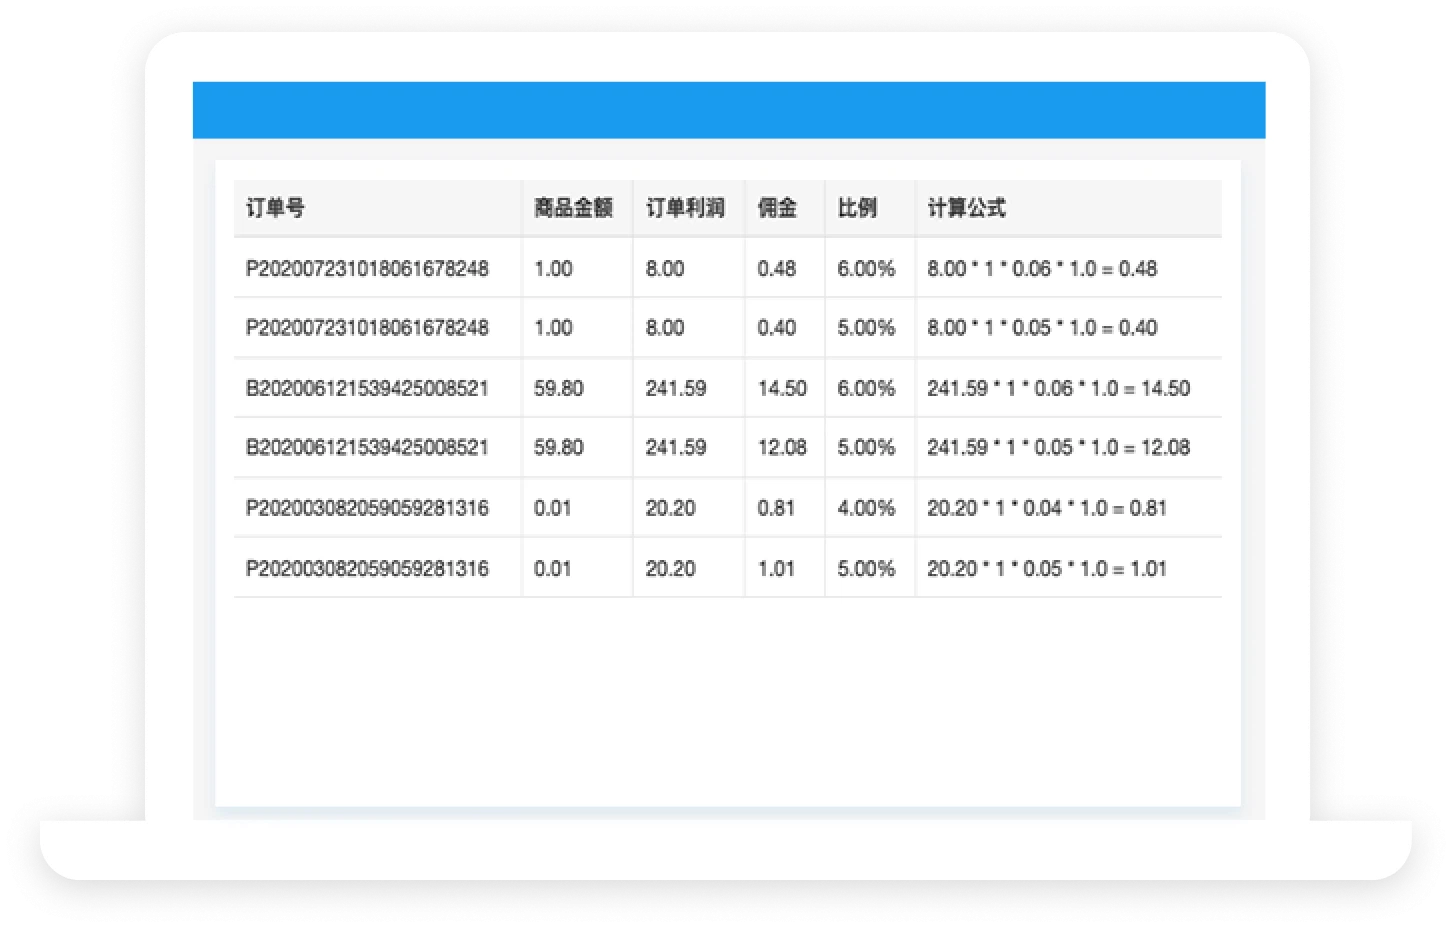The width and height of the screenshot is (1452, 928).
Task: Click the 订单号 column header
Action: click(276, 208)
